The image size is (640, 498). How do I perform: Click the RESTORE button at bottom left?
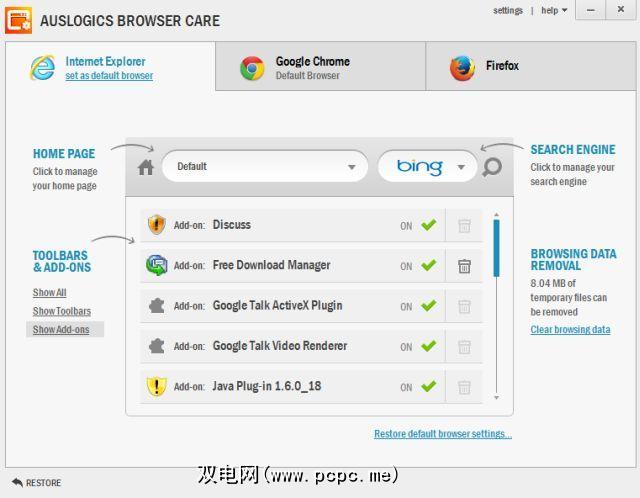tap(36, 482)
